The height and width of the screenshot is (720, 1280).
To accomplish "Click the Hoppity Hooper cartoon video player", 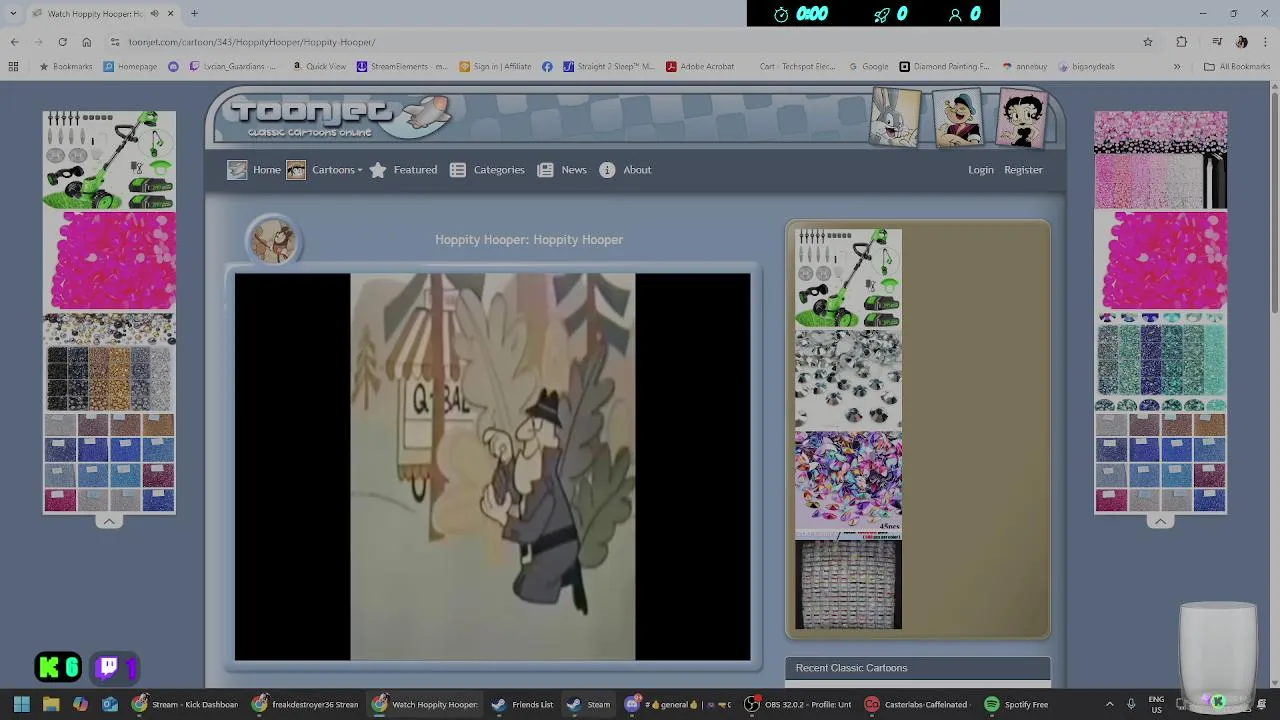I will pos(492,466).
